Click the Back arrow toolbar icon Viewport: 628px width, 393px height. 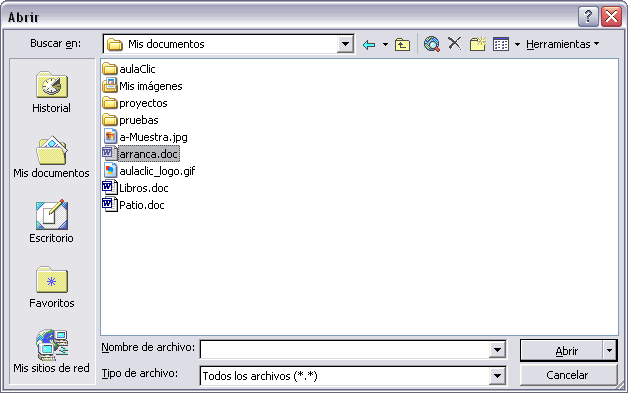click(369, 44)
